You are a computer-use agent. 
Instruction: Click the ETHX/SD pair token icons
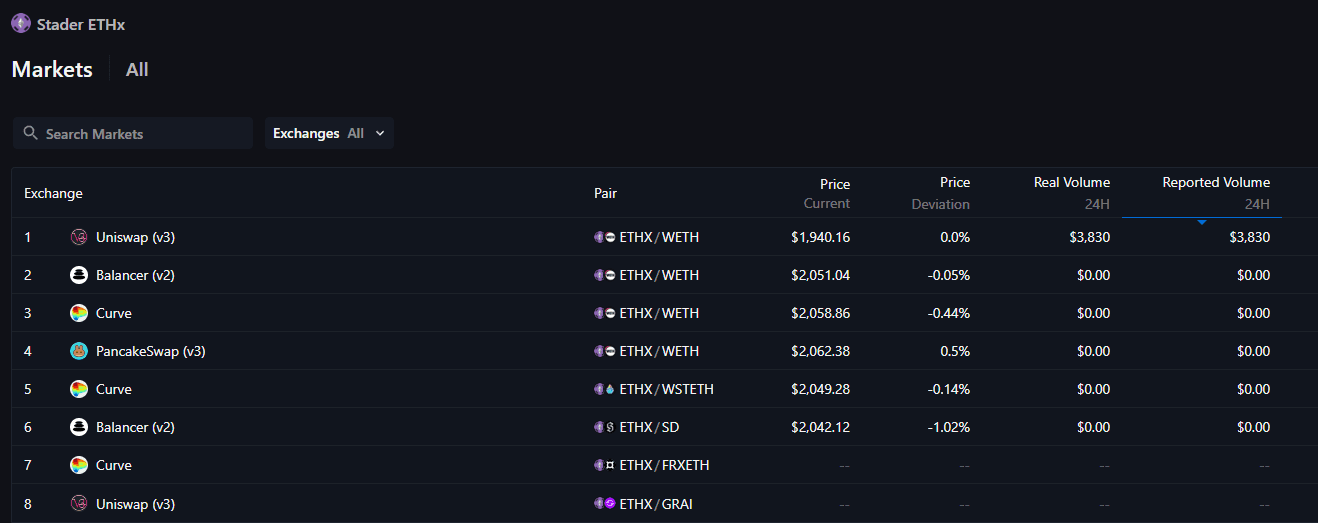[604, 427]
